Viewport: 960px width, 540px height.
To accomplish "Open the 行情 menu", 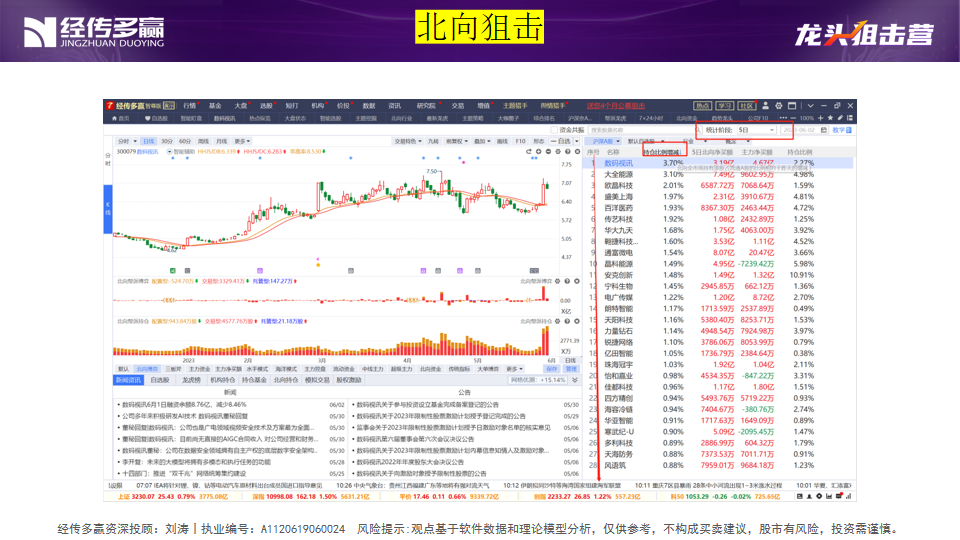I will coord(189,106).
